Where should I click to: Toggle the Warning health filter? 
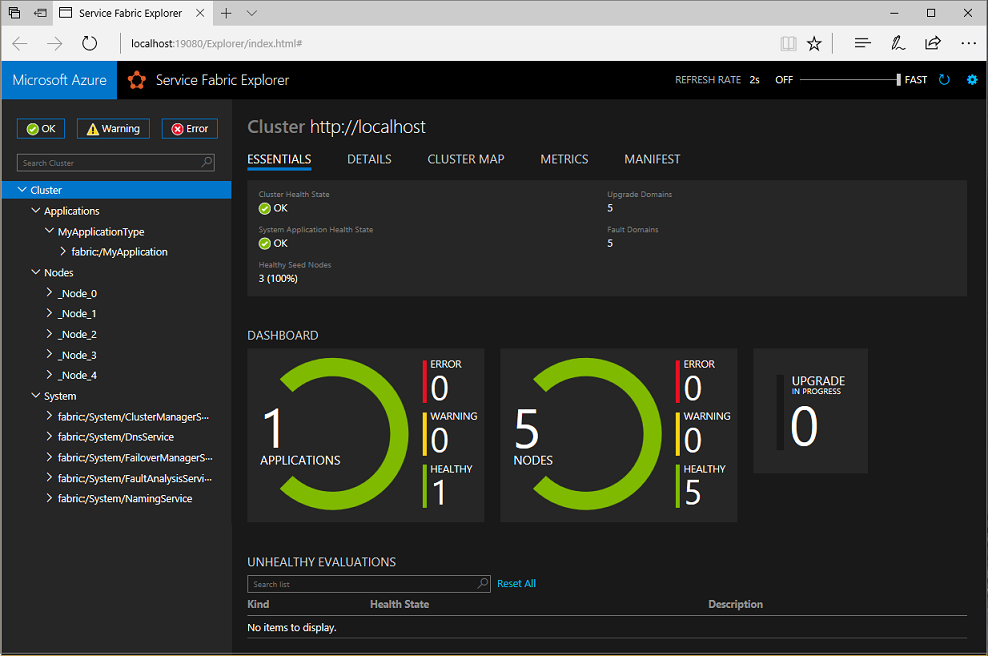[112, 128]
